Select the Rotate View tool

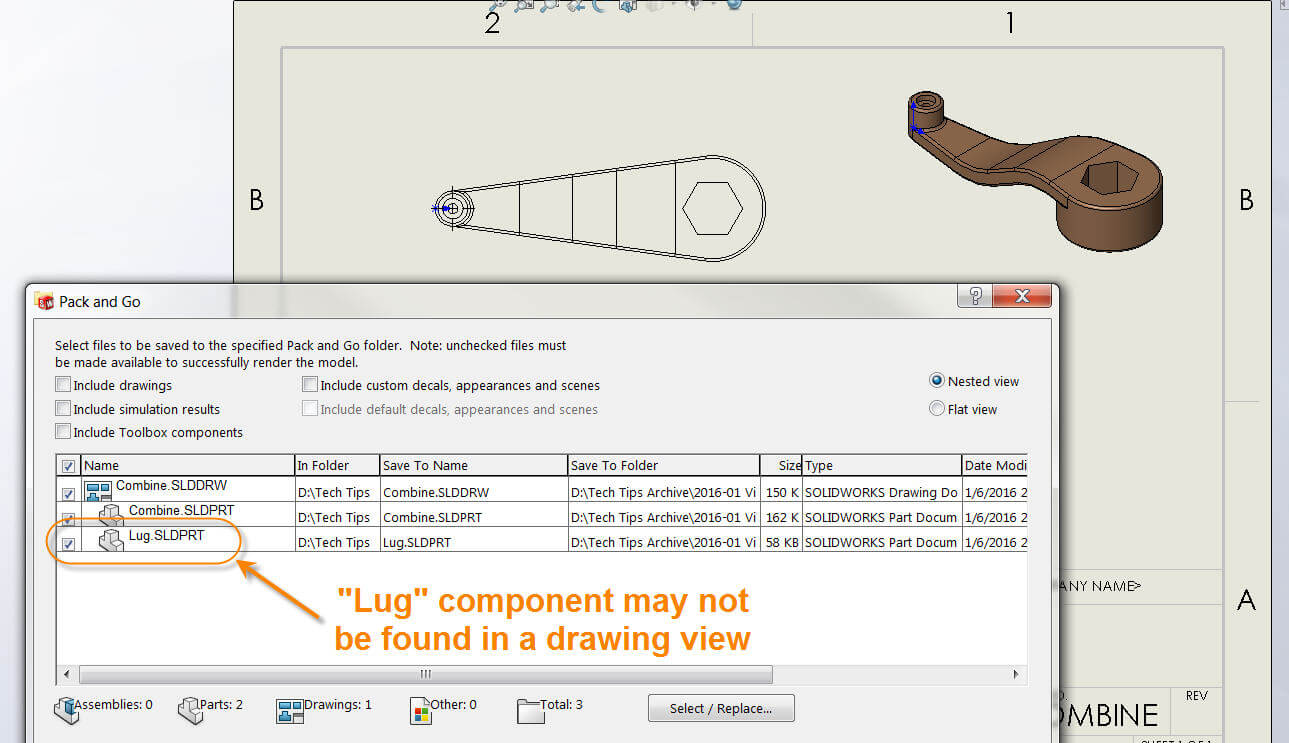[x=600, y=5]
